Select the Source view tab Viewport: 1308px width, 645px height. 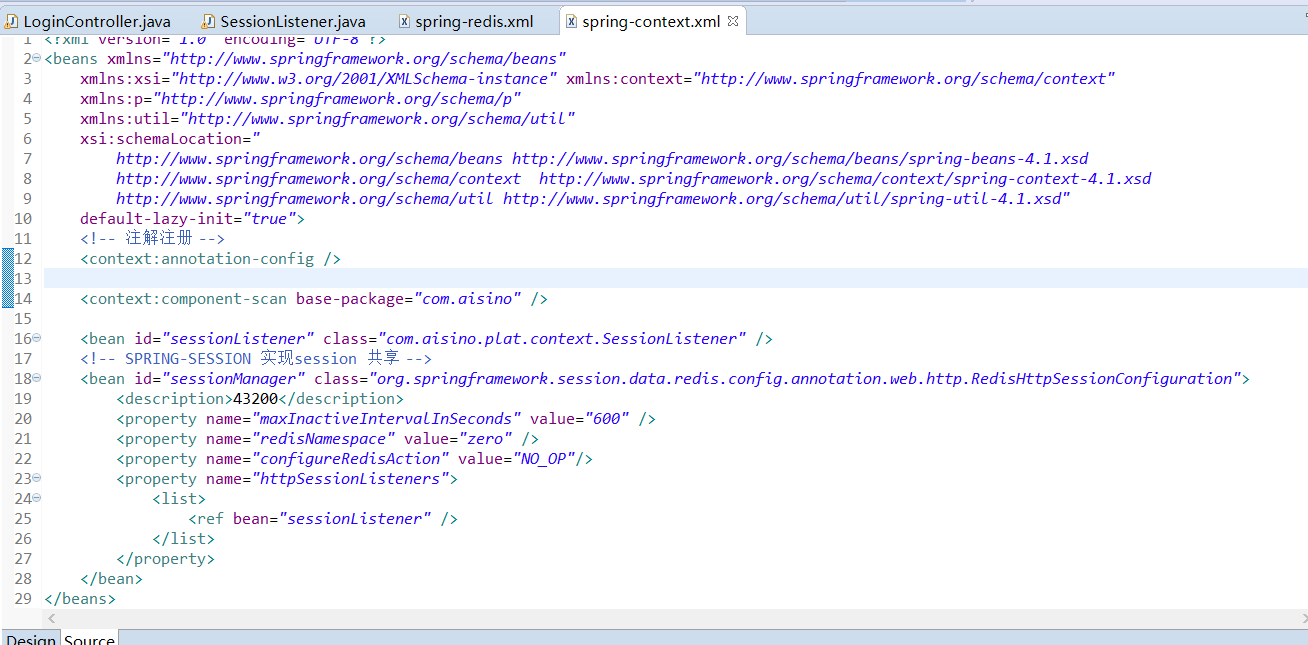88,639
